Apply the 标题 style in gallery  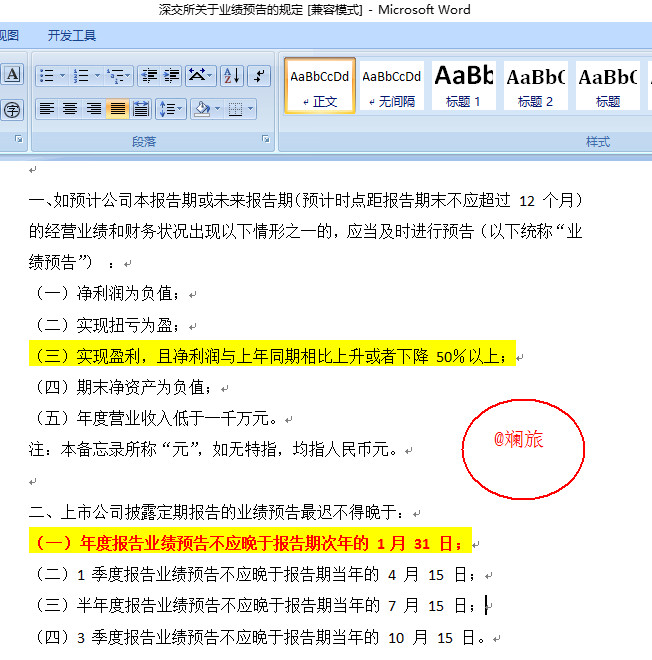(608, 86)
